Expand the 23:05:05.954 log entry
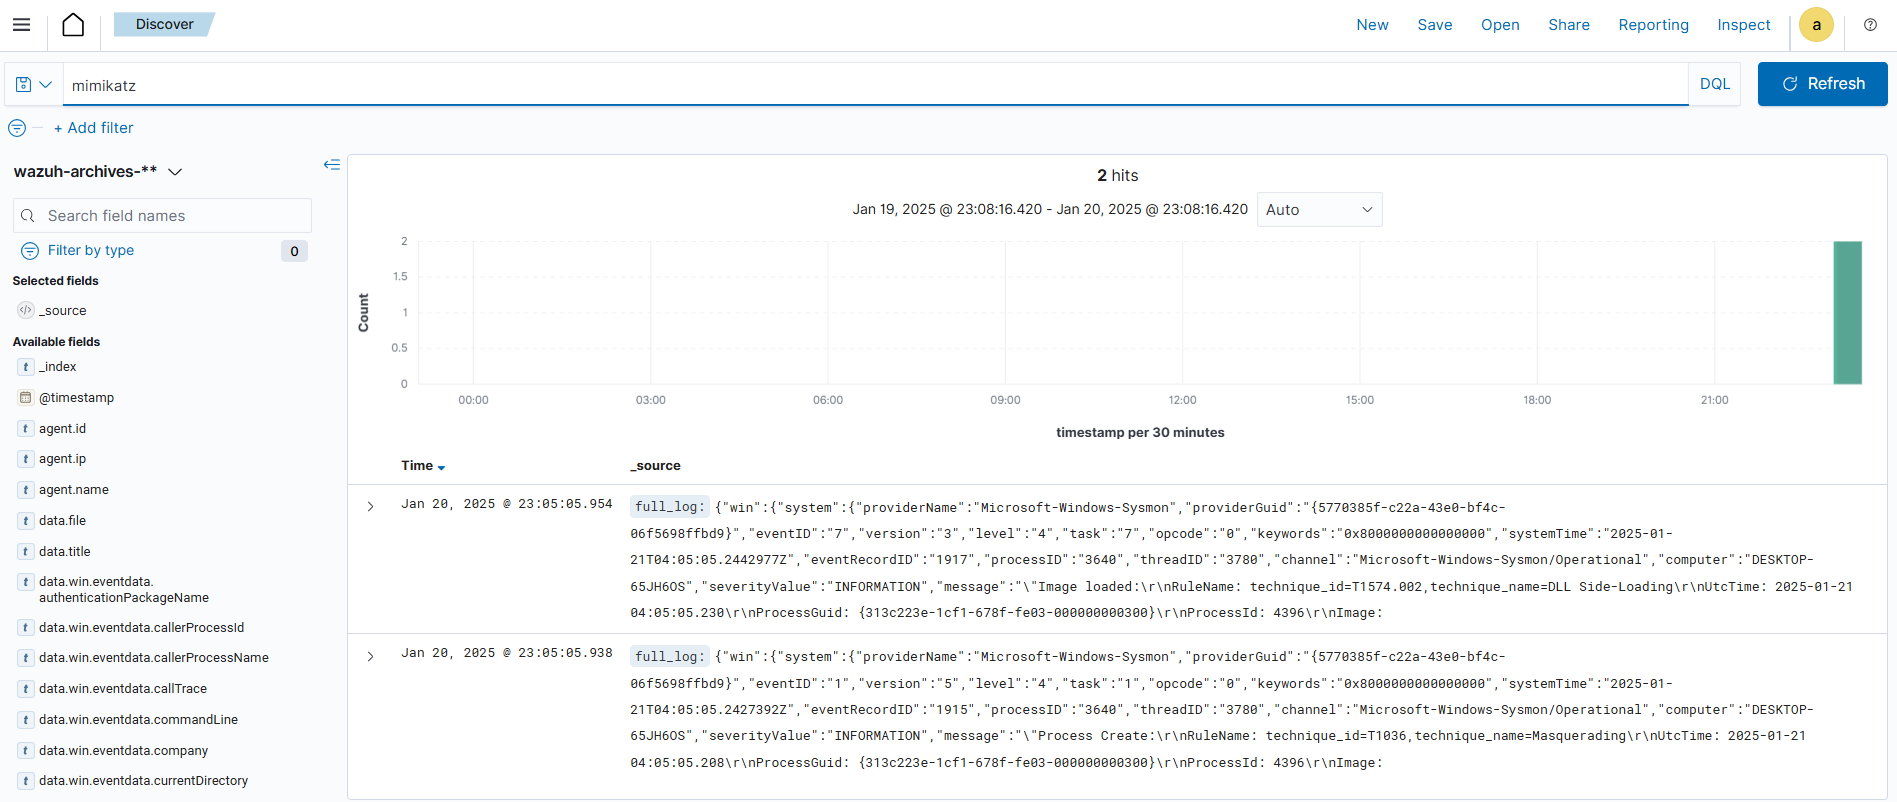The width and height of the screenshot is (1897, 802). tap(370, 507)
